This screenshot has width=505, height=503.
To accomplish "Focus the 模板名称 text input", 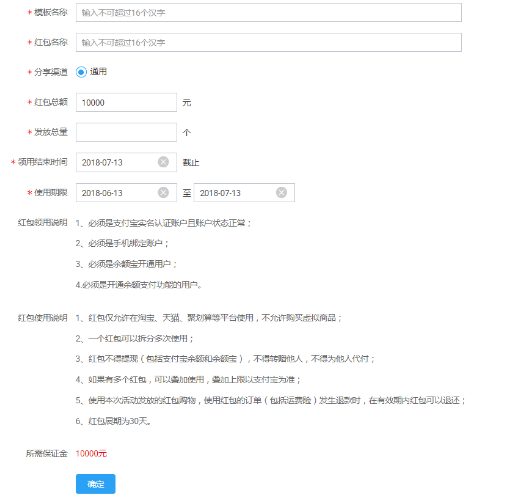I will [269, 13].
